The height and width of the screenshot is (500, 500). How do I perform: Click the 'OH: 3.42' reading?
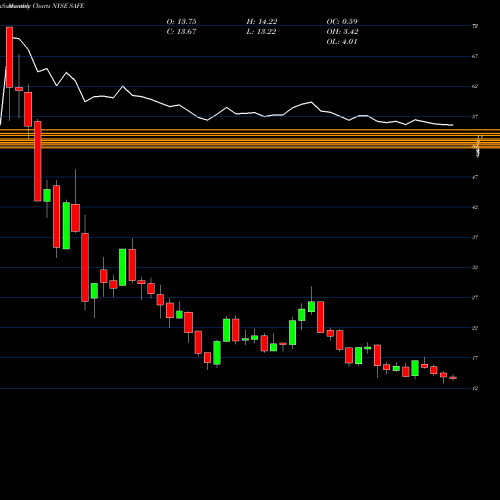[x=342, y=32]
